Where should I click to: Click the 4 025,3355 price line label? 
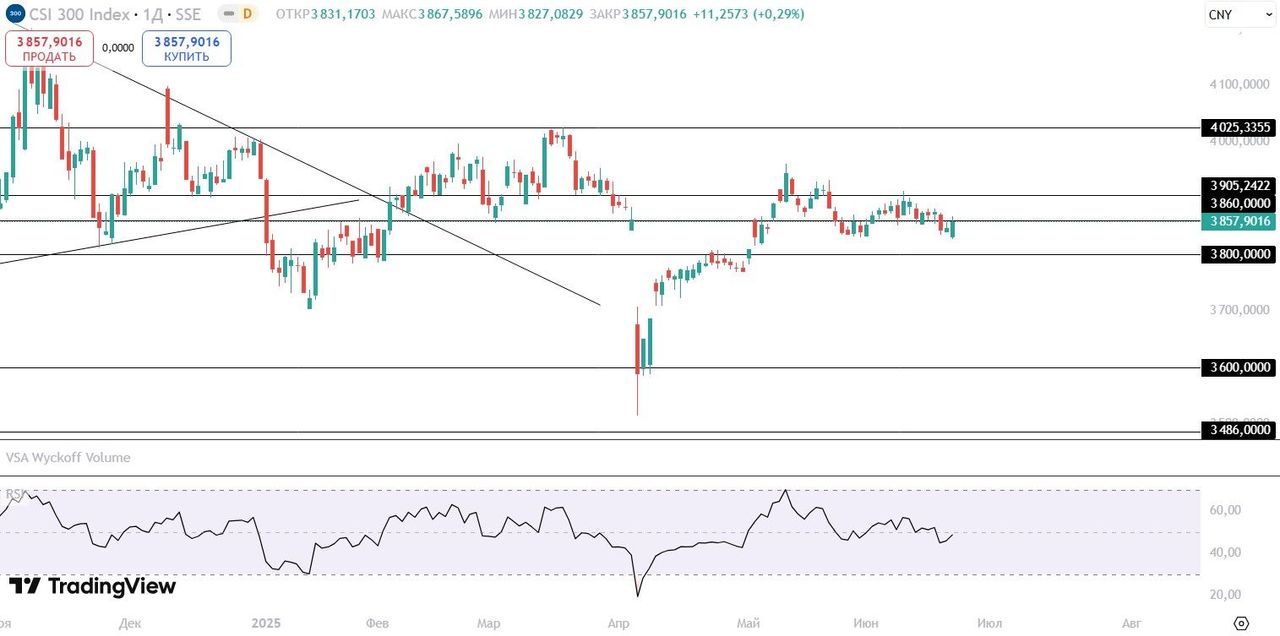tap(1238, 128)
